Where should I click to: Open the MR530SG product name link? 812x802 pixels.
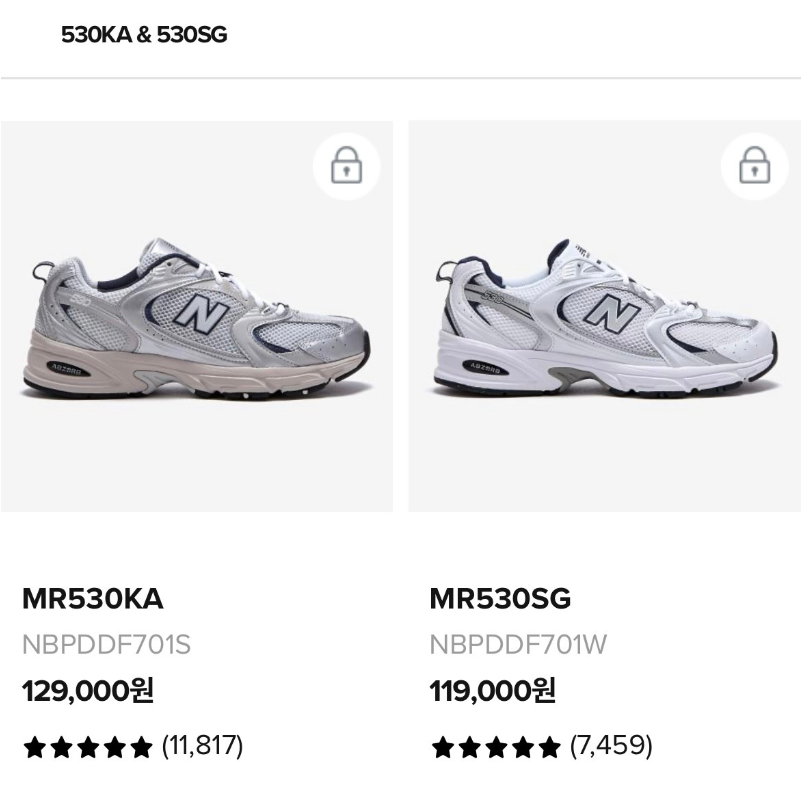pos(500,599)
